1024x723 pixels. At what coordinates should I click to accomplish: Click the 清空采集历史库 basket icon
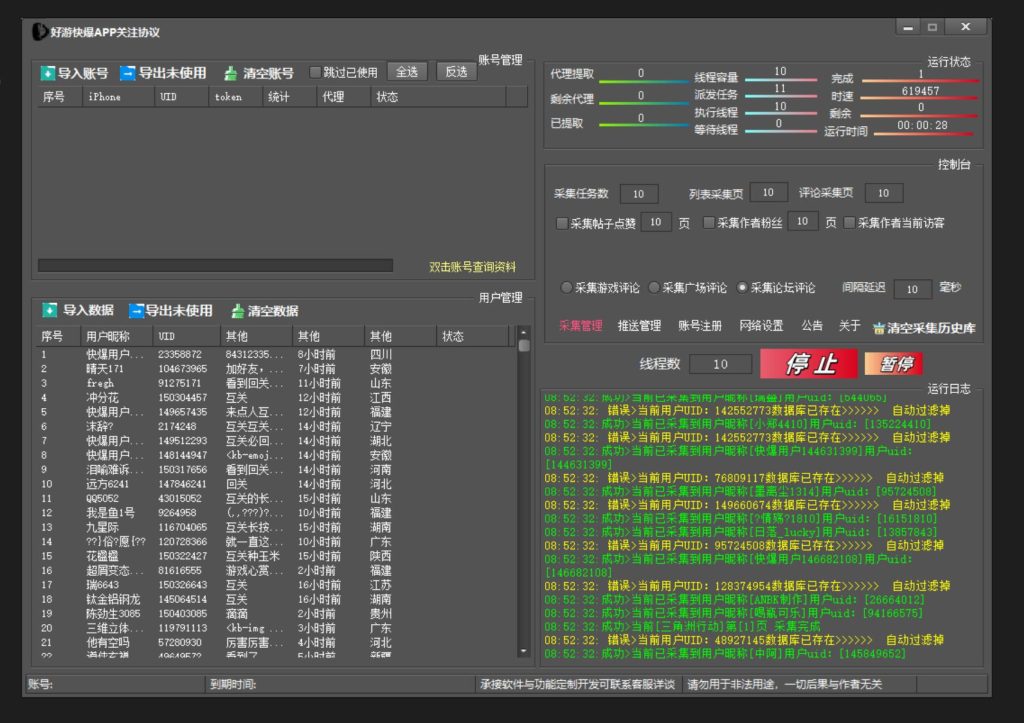[x=879, y=327]
